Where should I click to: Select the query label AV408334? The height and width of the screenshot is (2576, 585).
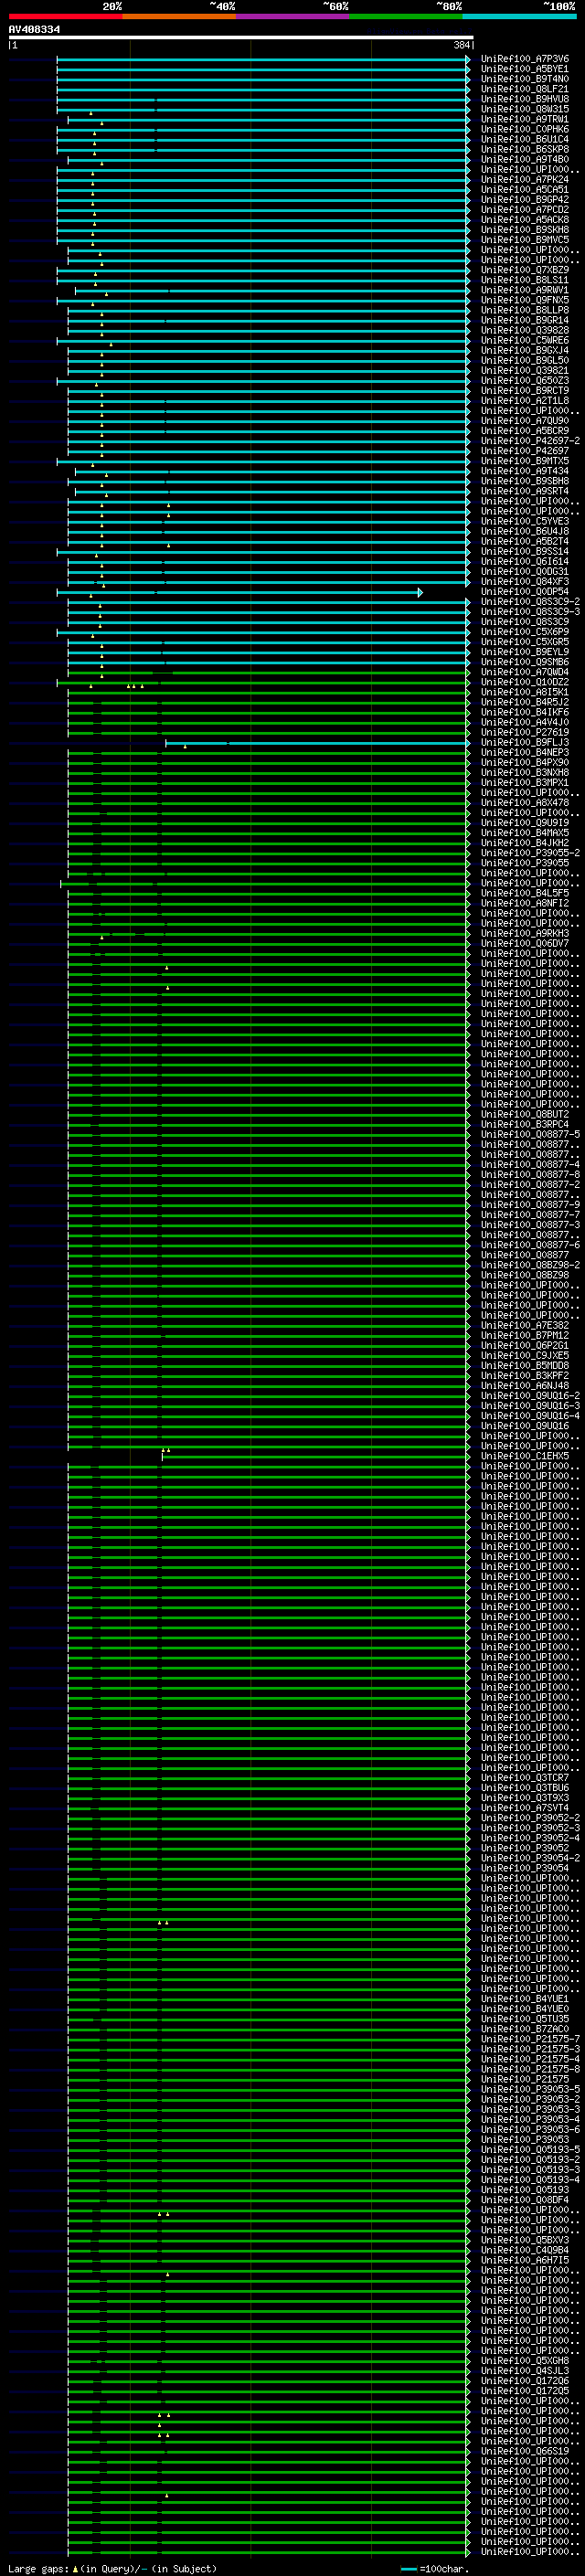34,29
